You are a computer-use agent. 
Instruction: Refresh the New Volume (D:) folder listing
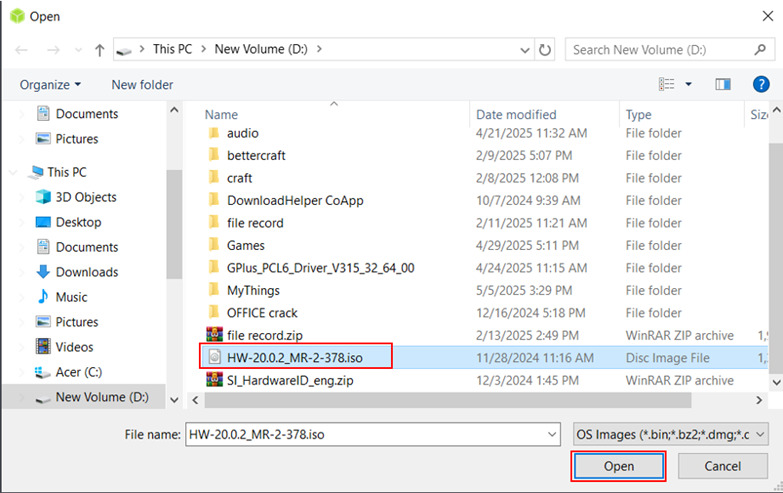[x=545, y=49]
